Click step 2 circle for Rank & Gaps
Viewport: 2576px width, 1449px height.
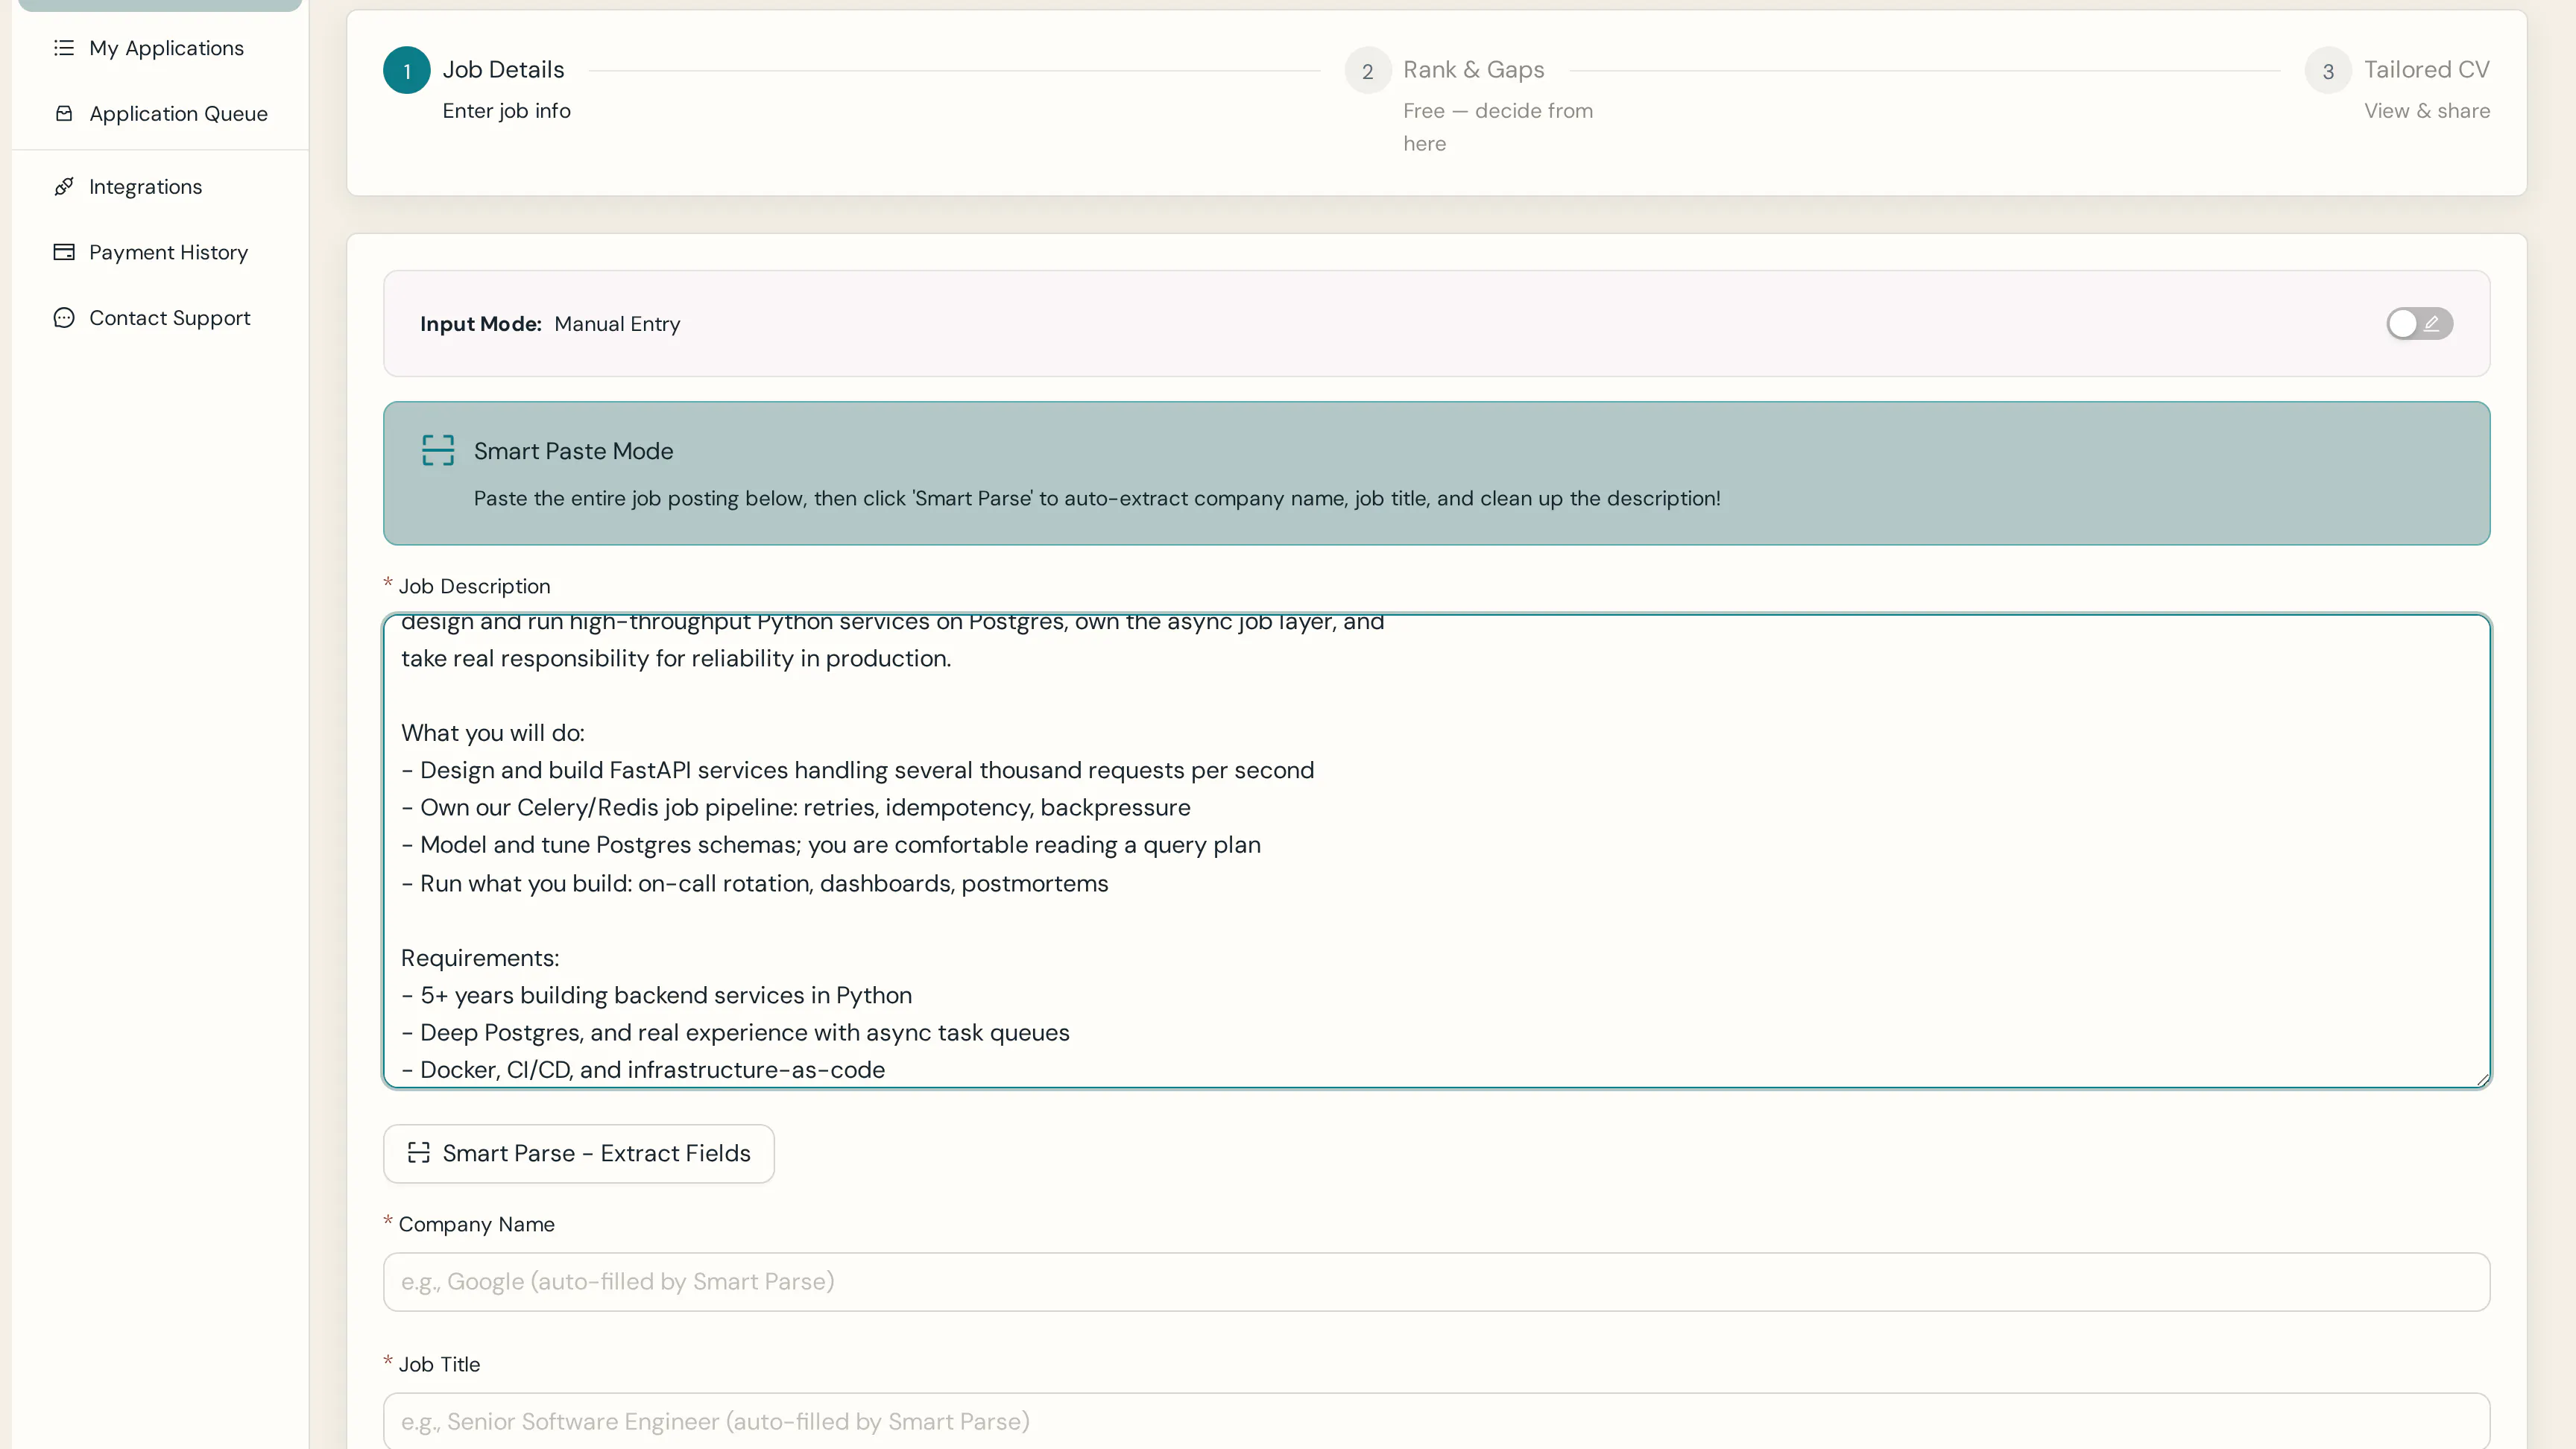pos(1367,70)
